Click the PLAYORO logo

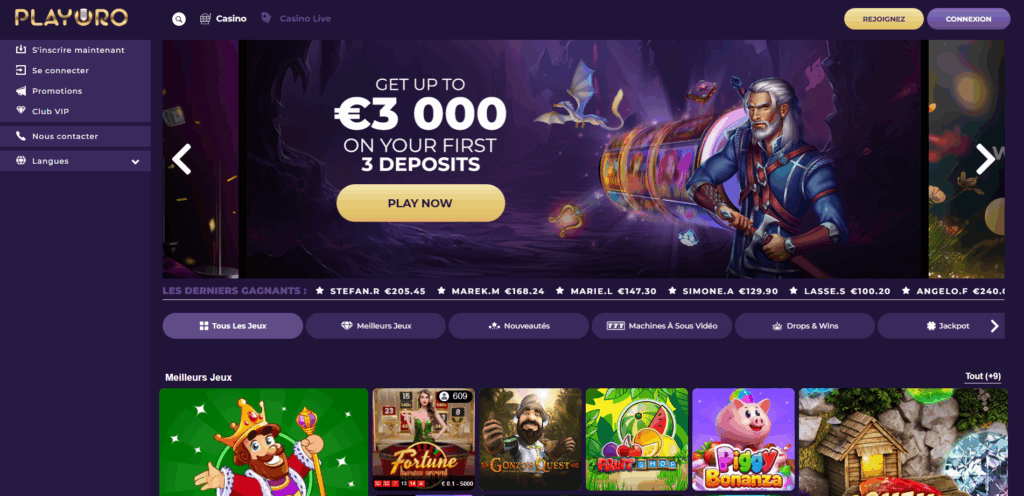[x=71, y=18]
